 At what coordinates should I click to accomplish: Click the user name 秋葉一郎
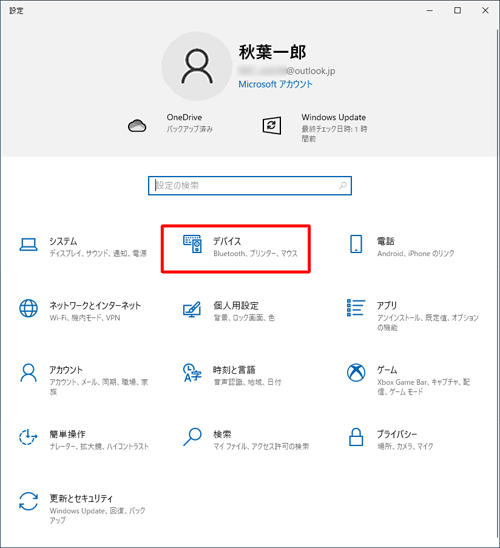click(x=273, y=52)
